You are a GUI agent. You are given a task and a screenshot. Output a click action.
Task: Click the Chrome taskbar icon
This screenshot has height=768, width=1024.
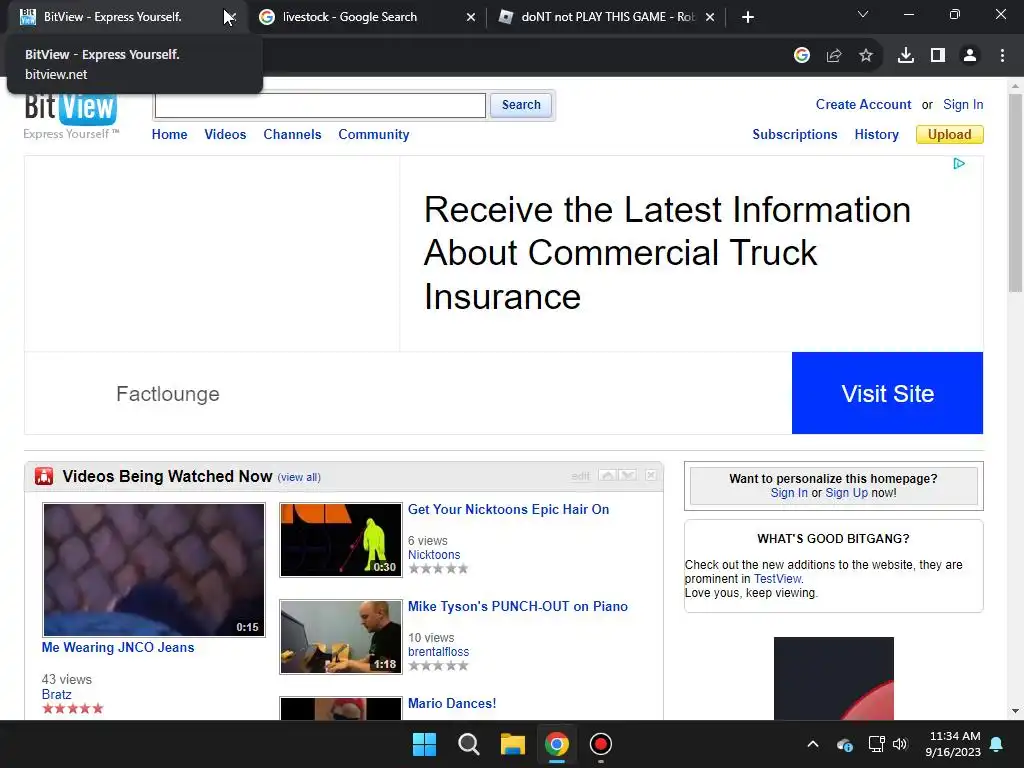click(x=556, y=744)
